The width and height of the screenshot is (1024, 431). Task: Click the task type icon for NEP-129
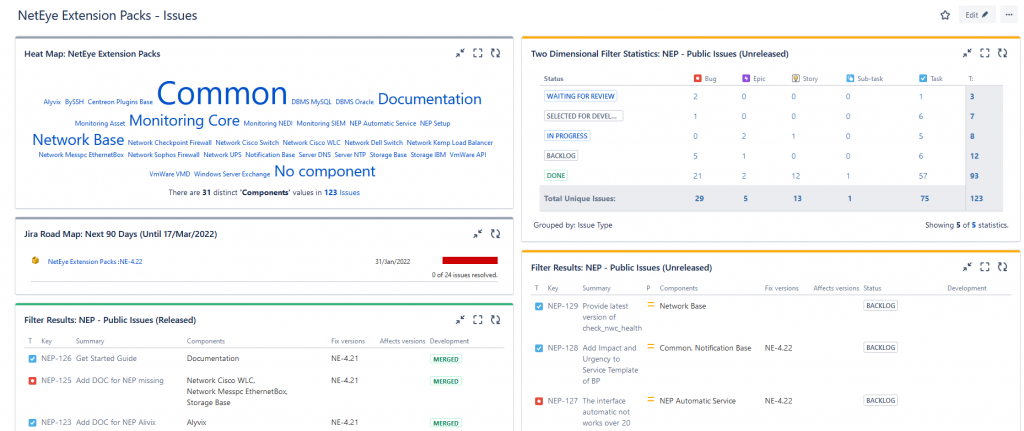point(539,306)
